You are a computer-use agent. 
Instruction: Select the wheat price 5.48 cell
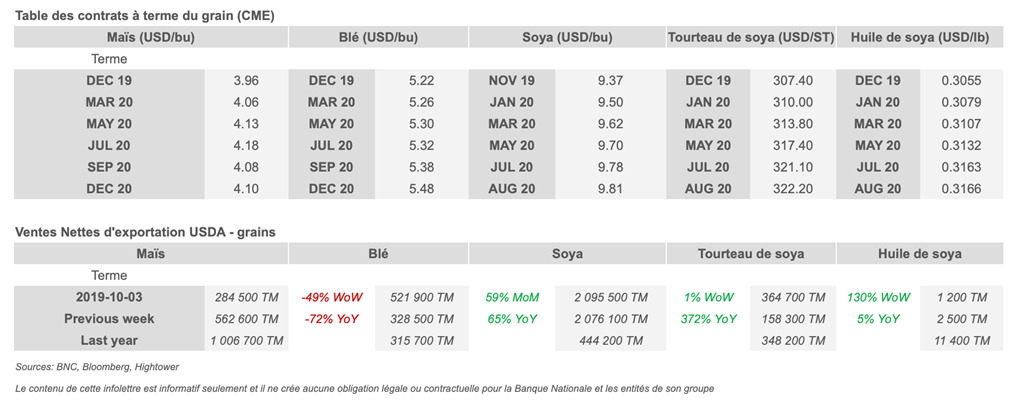pos(421,188)
